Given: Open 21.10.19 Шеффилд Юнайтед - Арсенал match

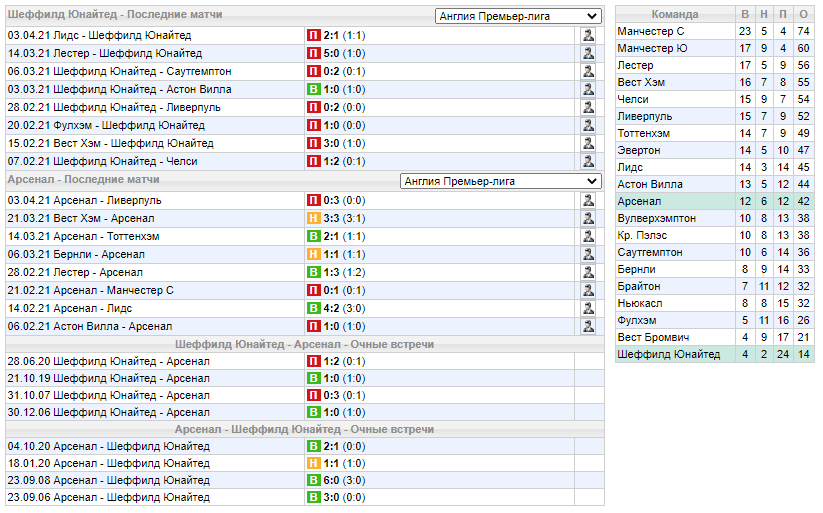Looking at the screenshot, I should tap(109, 378).
